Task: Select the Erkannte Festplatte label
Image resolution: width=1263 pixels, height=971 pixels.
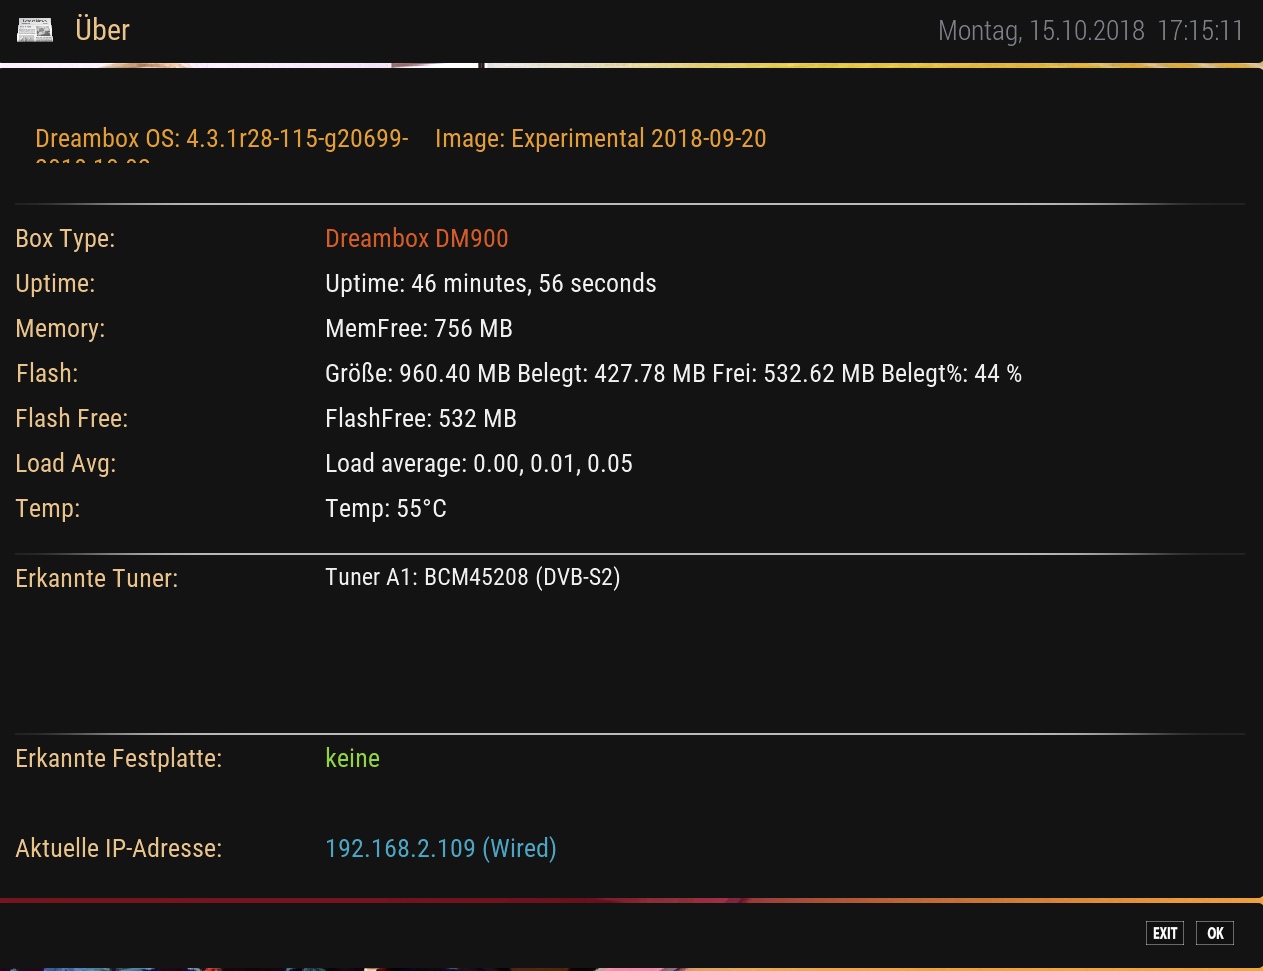Action: (118, 759)
